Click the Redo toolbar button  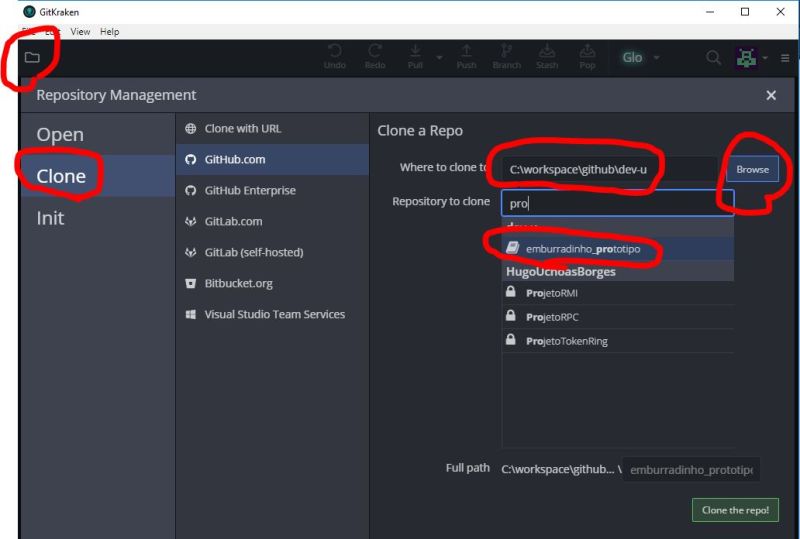(375, 57)
